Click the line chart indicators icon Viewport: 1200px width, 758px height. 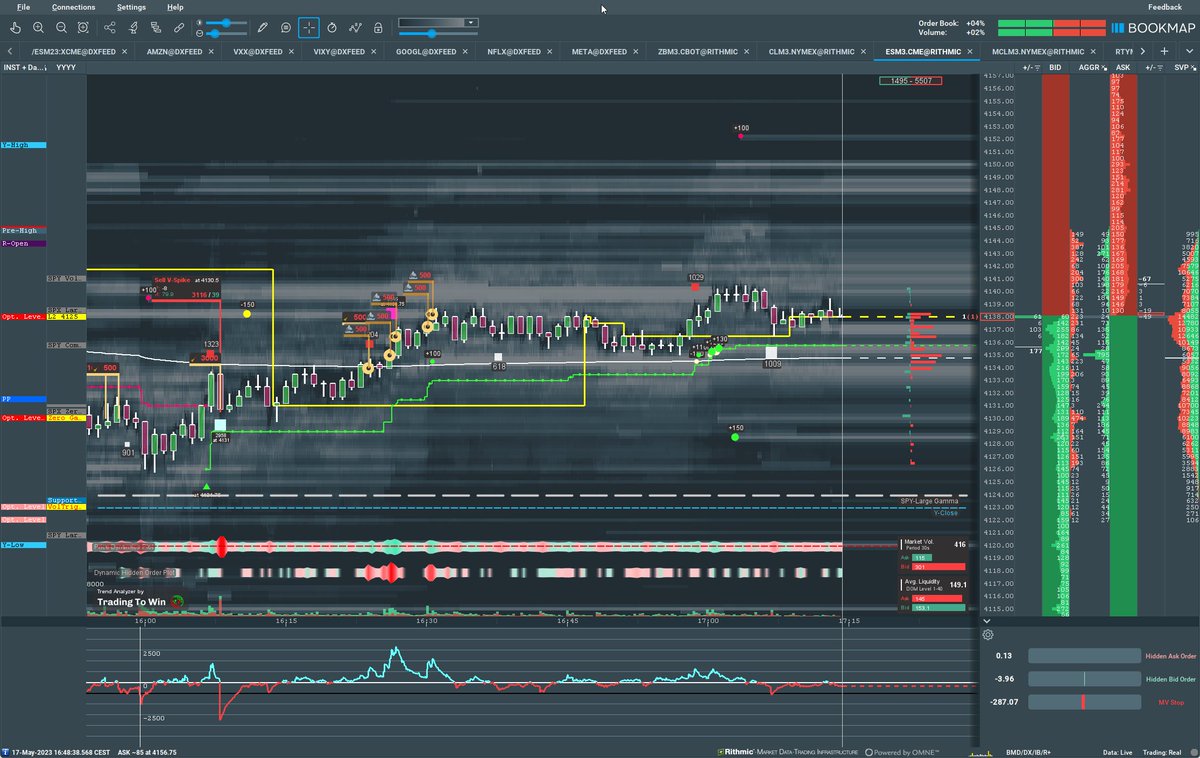tap(355, 27)
